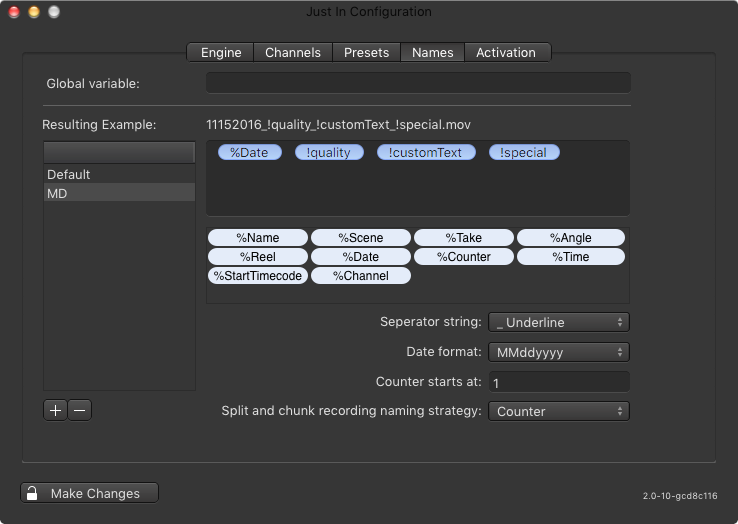Select the !special token in the pattern
The width and height of the screenshot is (738, 524).
524,153
